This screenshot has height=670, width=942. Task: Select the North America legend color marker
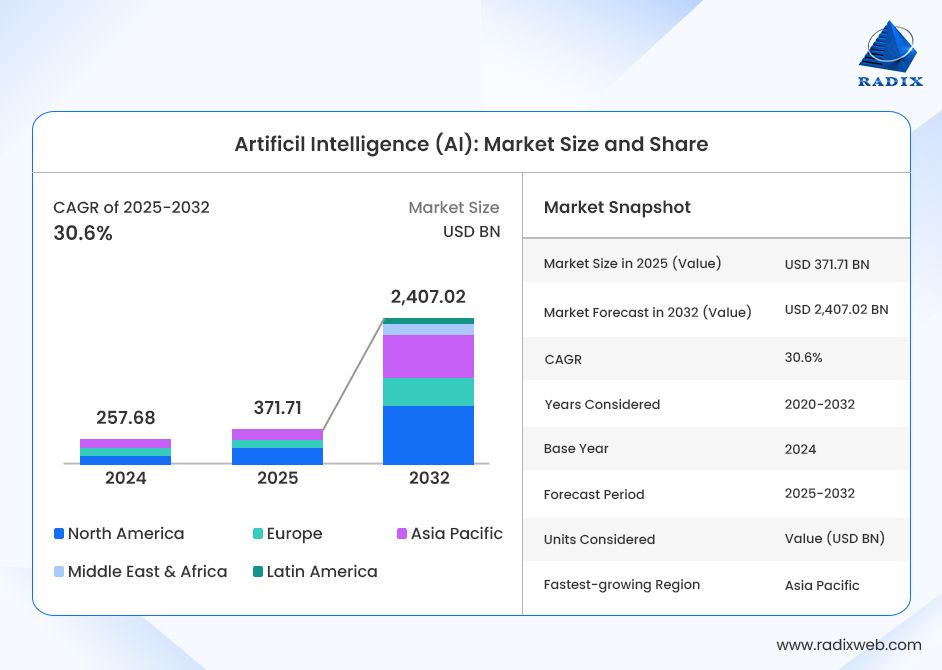[57, 533]
